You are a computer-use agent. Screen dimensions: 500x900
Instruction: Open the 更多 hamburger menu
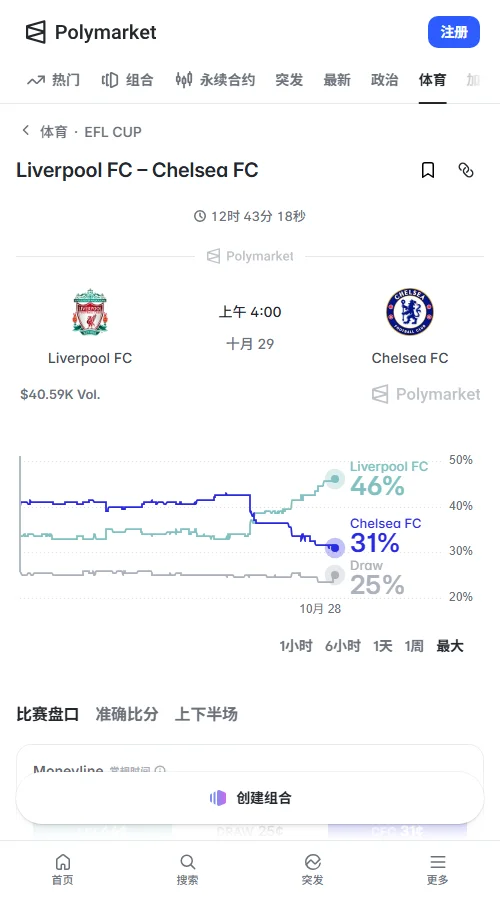pos(437,862)
